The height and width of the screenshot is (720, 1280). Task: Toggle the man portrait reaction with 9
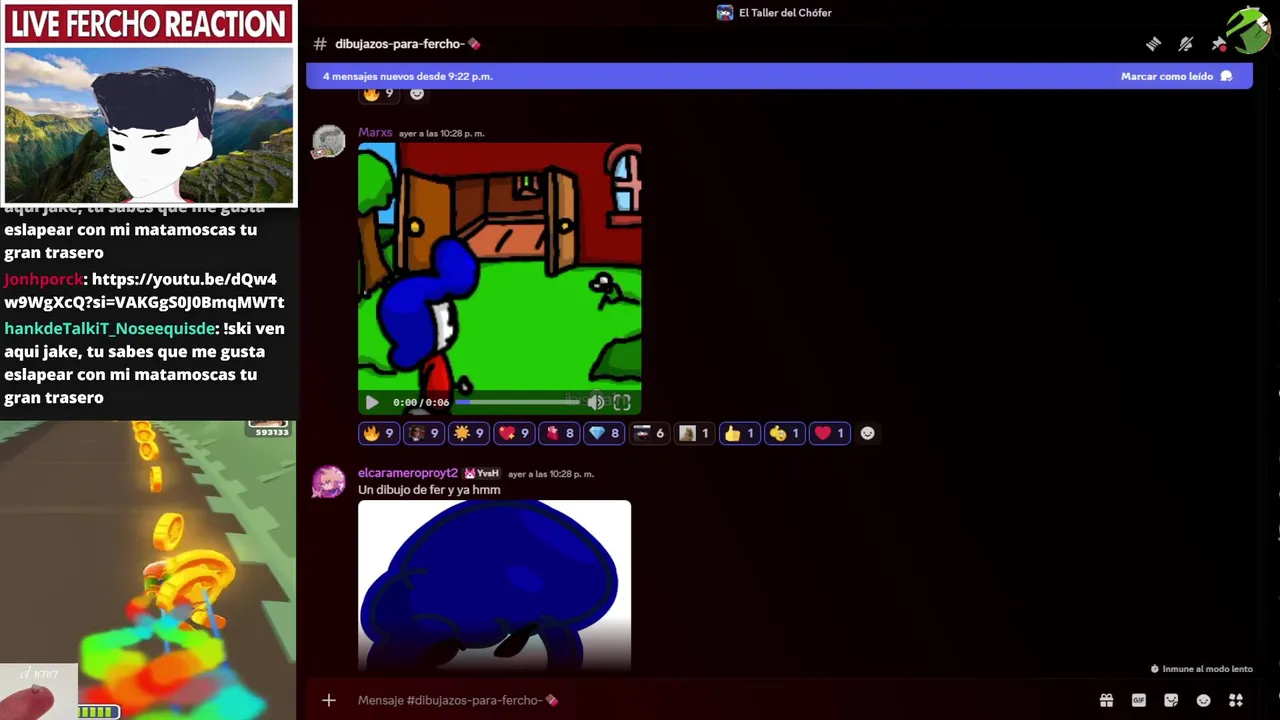coord(423,433)
